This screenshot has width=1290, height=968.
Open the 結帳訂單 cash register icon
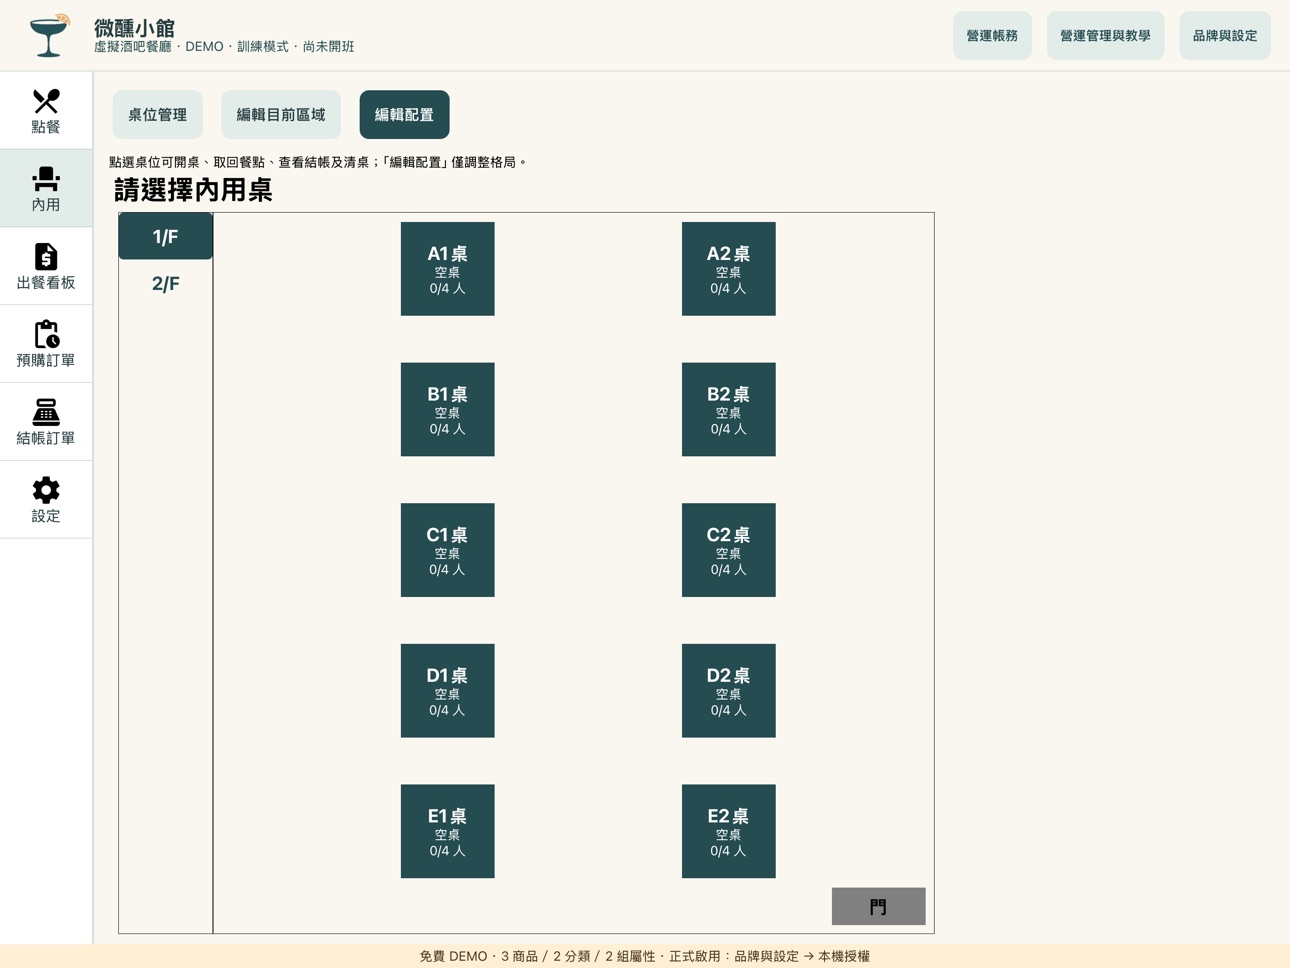click(46, 412)
